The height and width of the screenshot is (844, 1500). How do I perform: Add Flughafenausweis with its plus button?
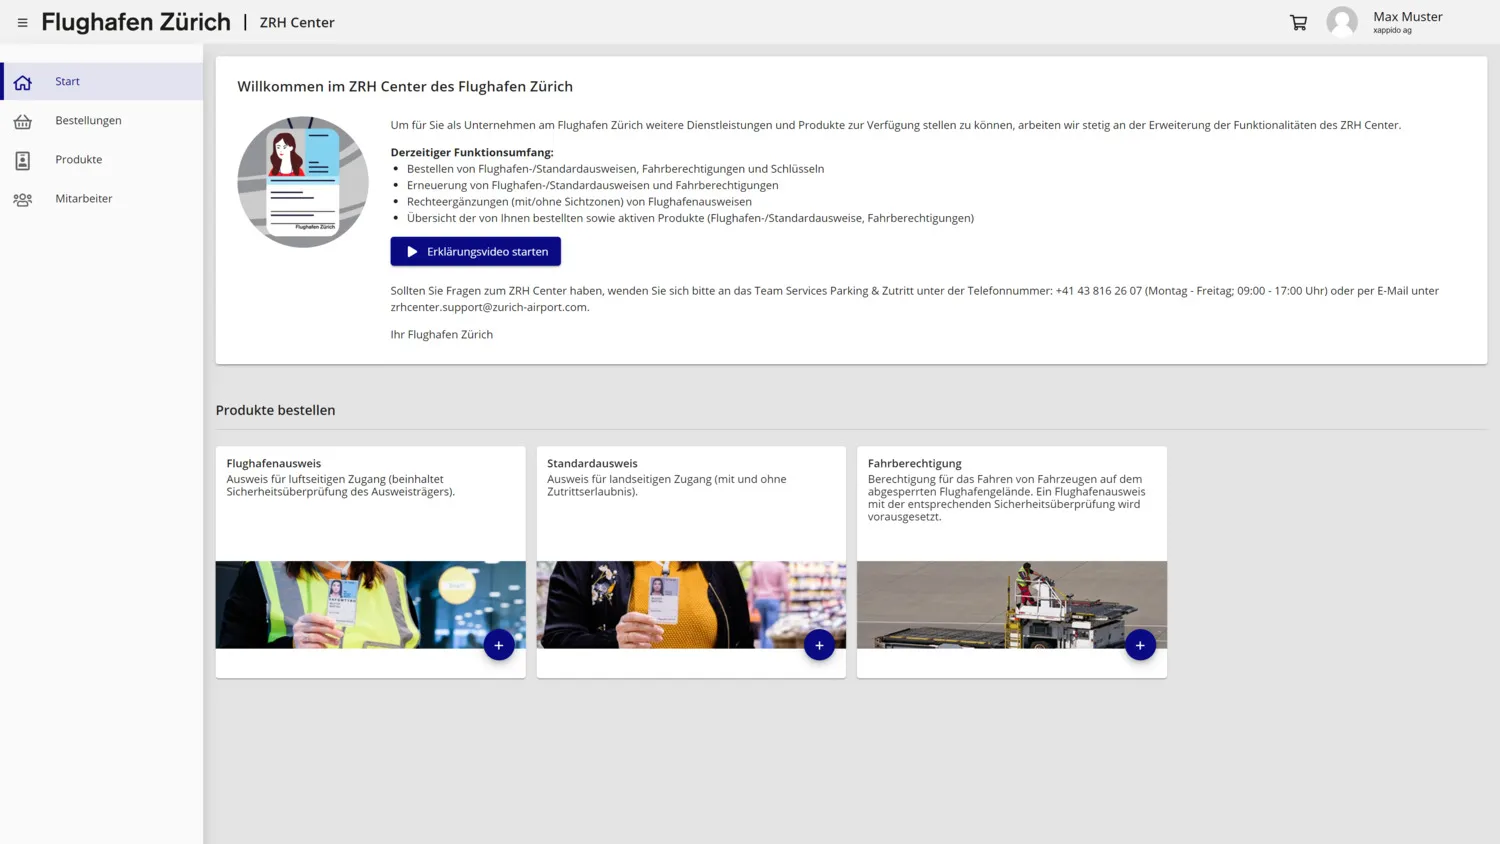point(499,645)
